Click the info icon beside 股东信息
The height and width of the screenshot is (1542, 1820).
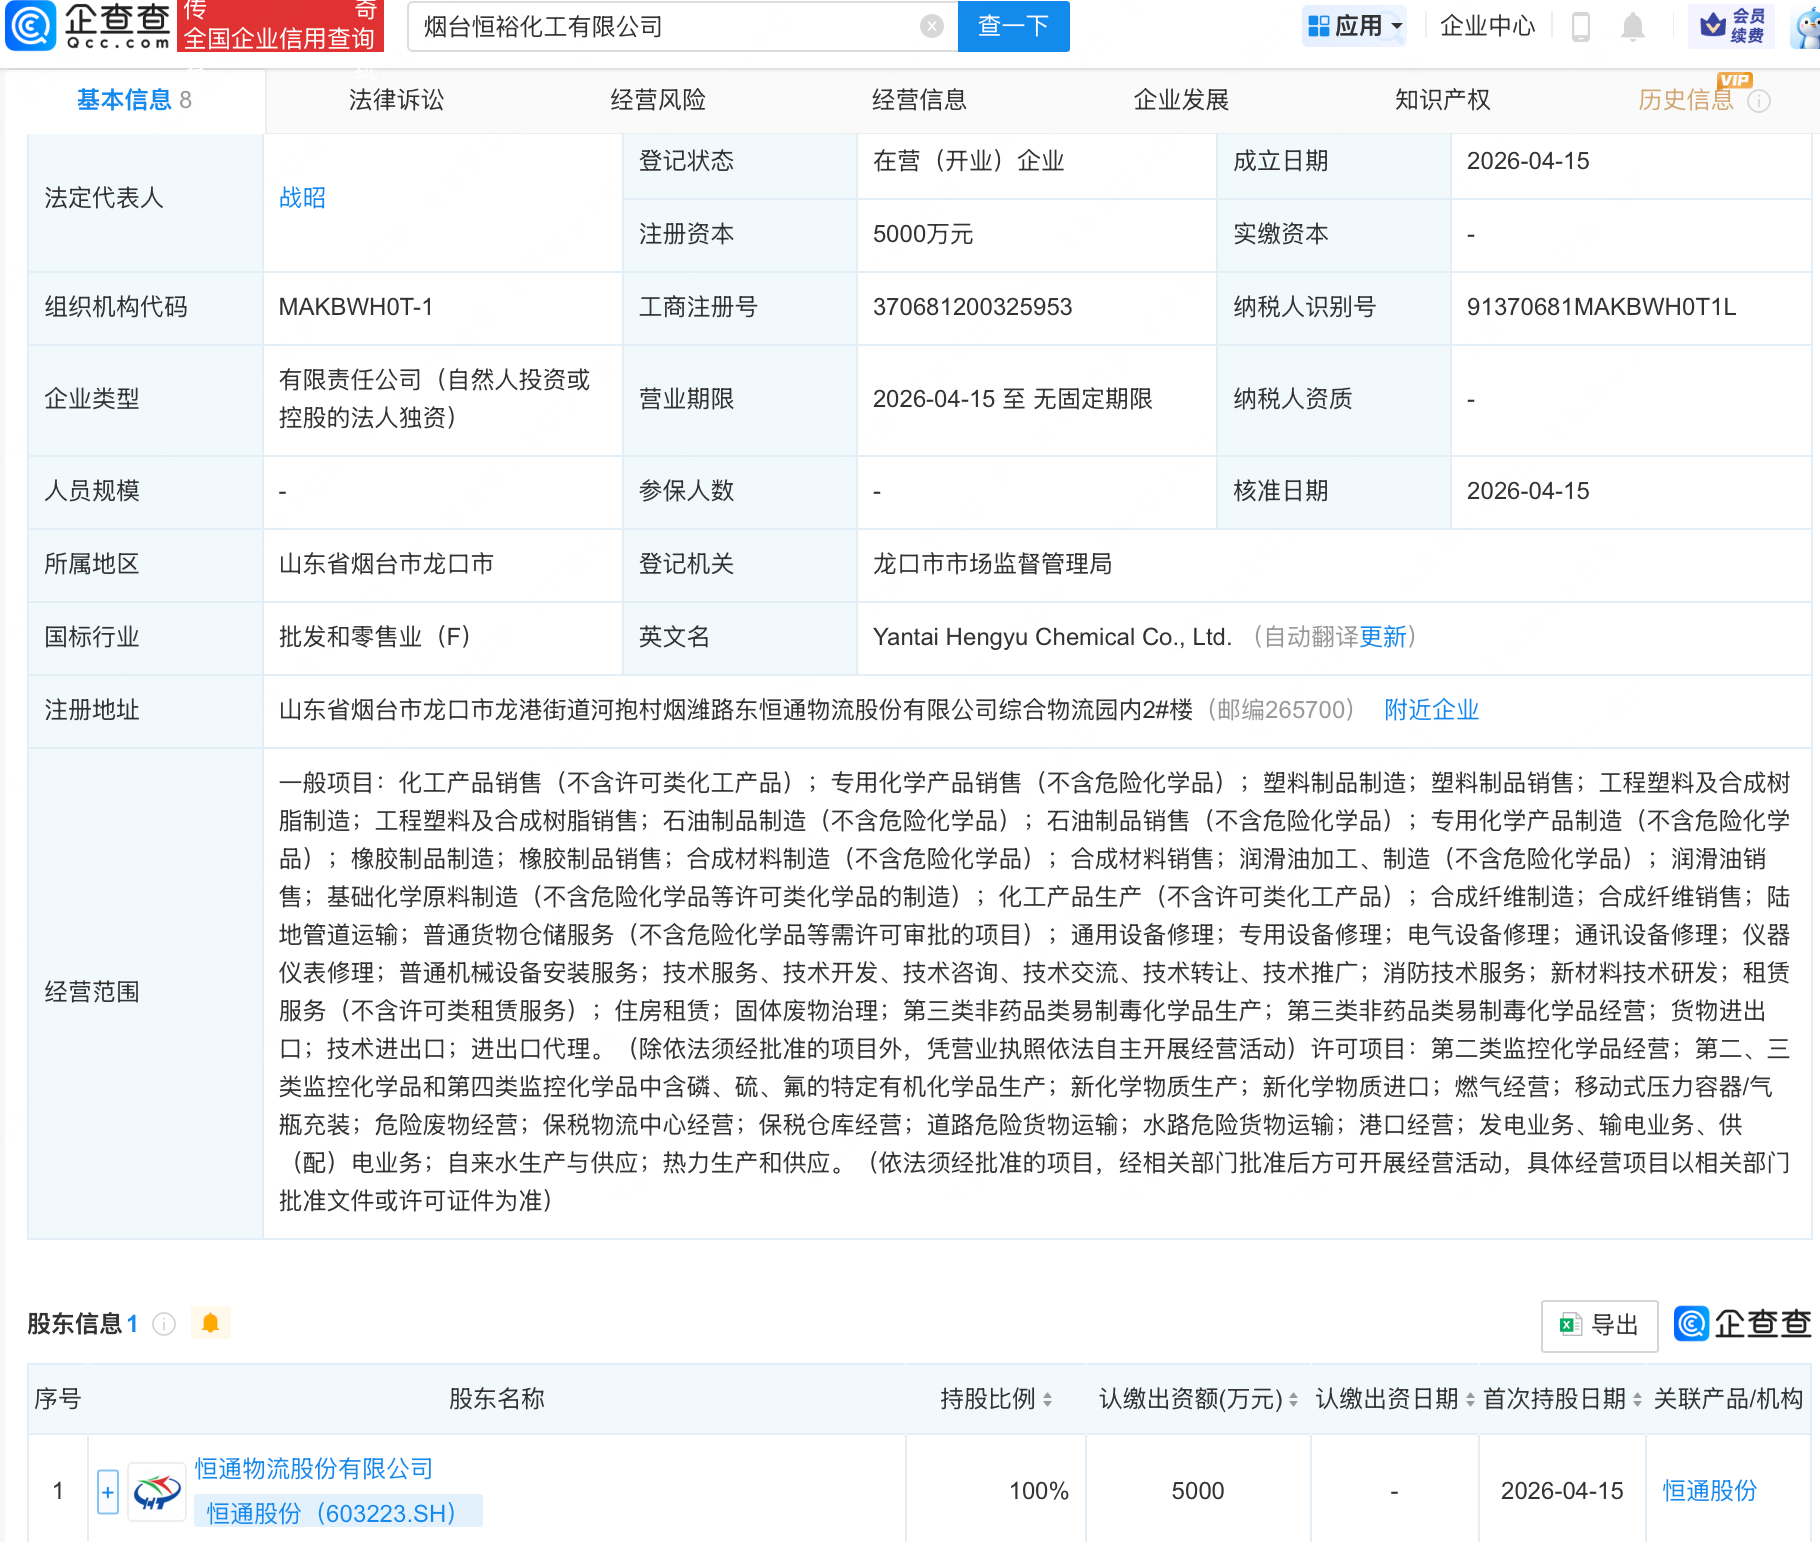point(163,1323)
